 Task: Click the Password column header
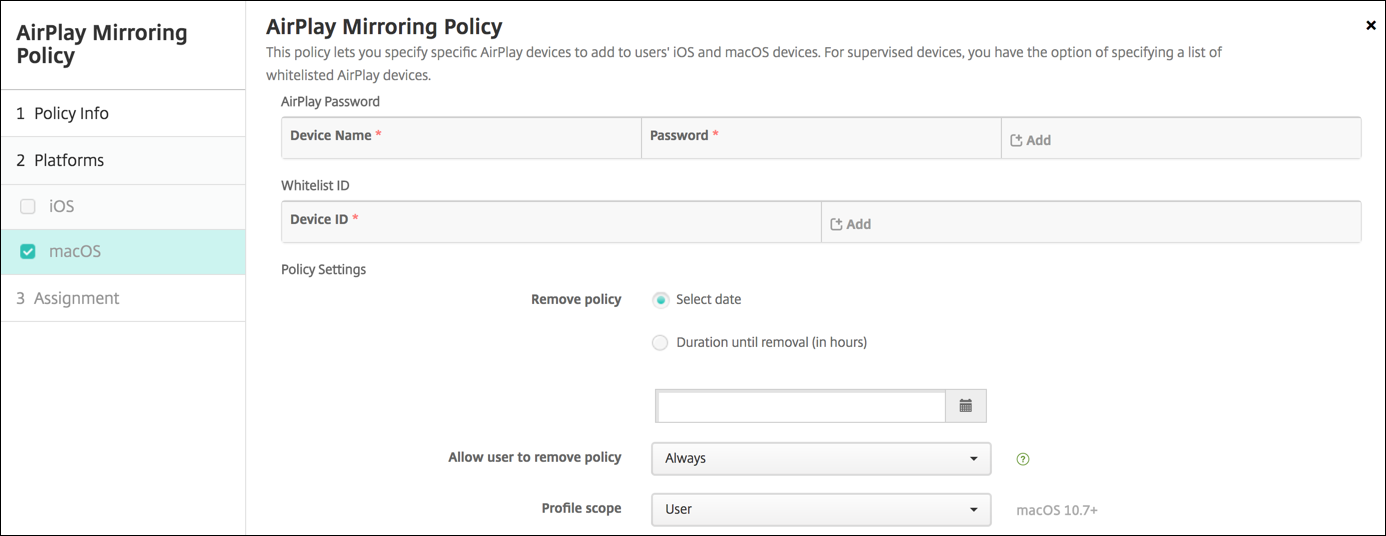click(679, 136)
